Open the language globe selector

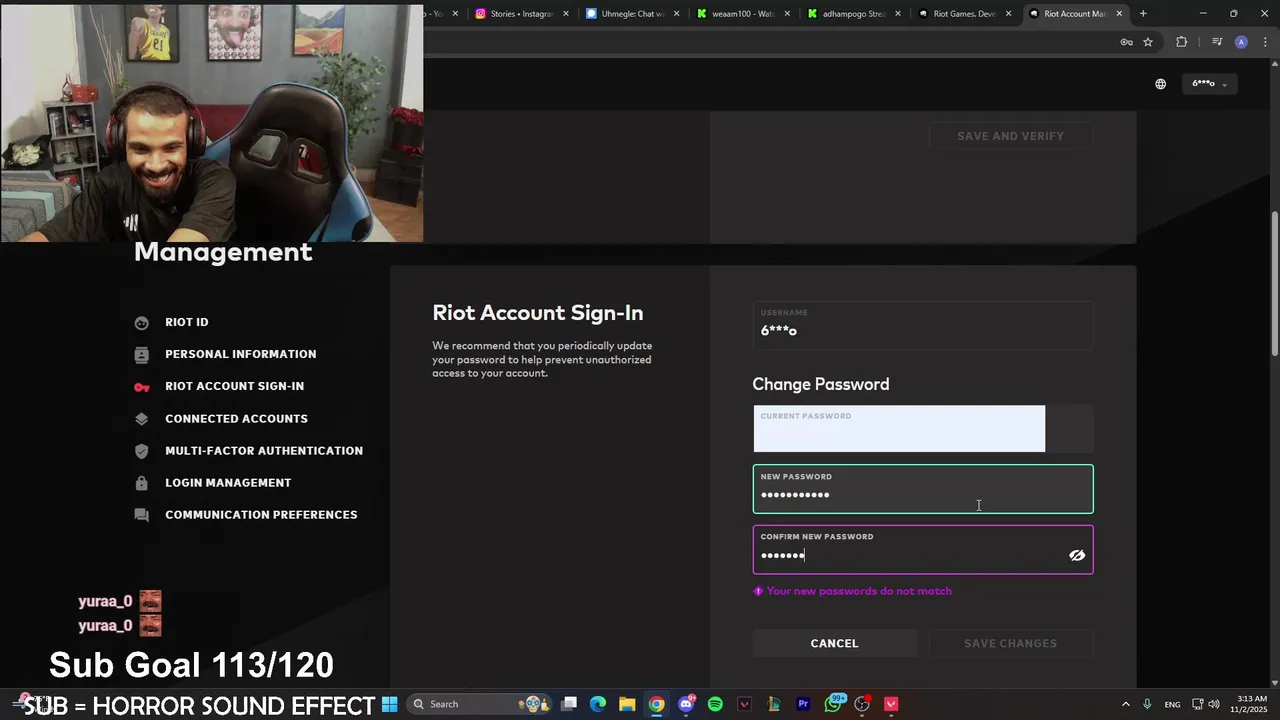pos(1160,84)
